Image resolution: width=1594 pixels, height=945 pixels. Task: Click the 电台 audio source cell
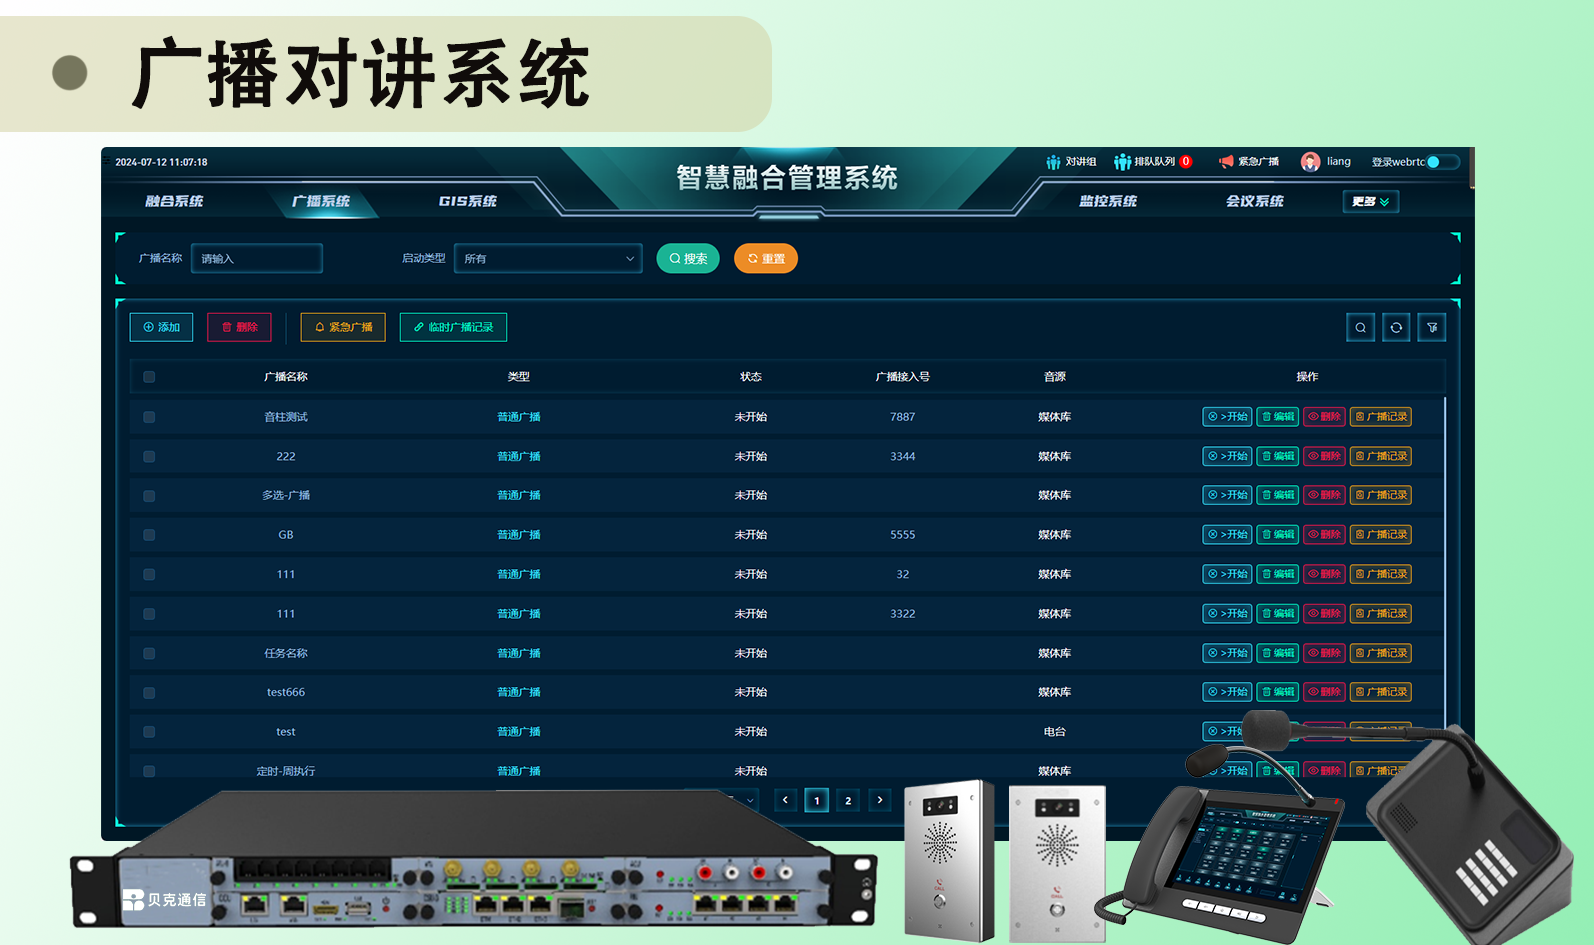[x=1055, y=732]
